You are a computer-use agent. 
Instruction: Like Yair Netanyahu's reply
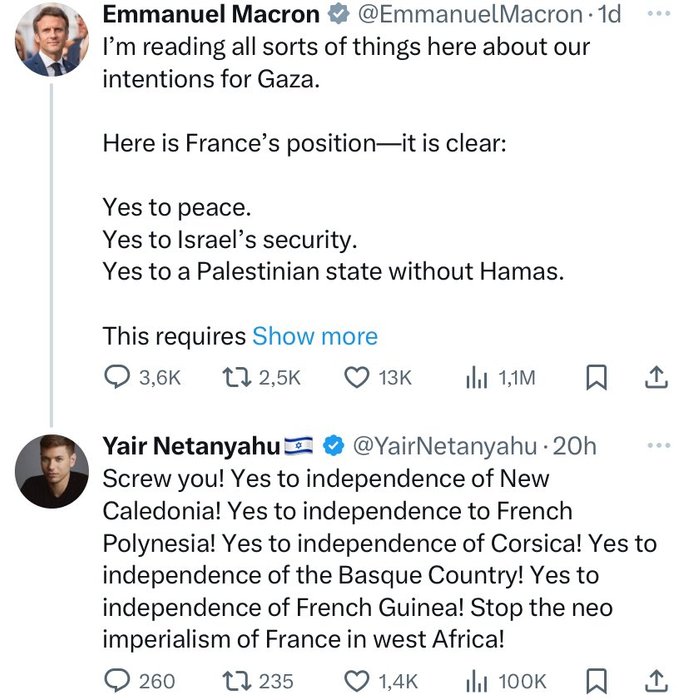[357, 681]
